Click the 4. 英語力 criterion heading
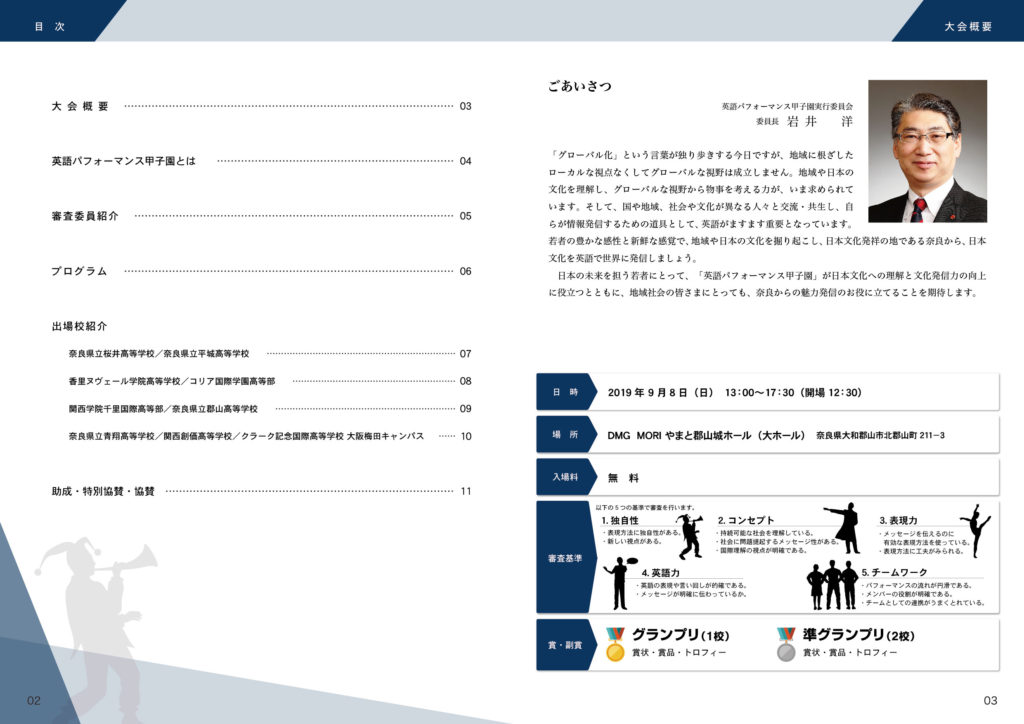 (660, 573)
